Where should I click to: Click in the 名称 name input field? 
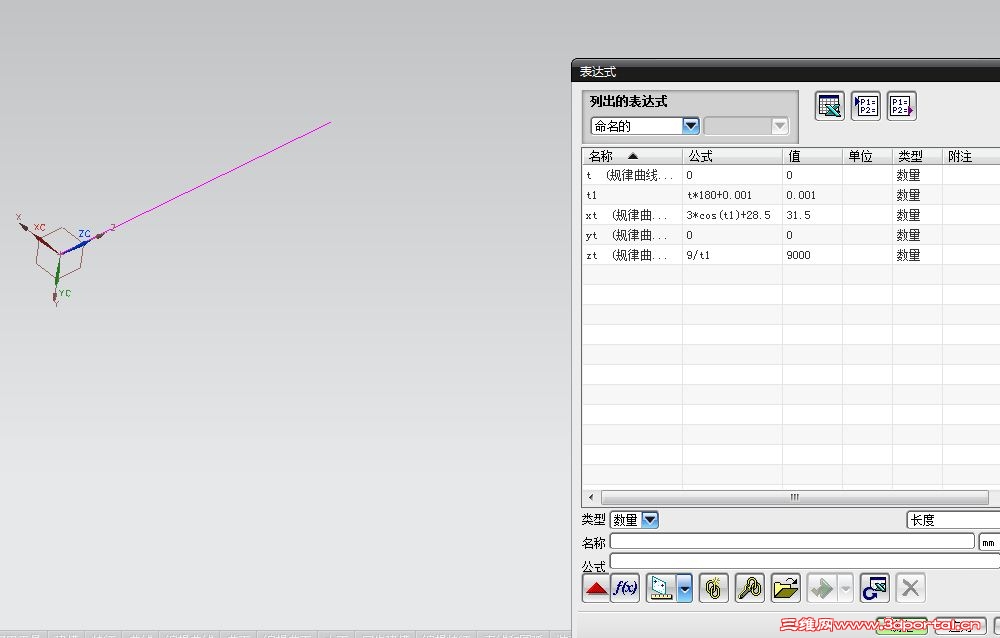[792, 541]
